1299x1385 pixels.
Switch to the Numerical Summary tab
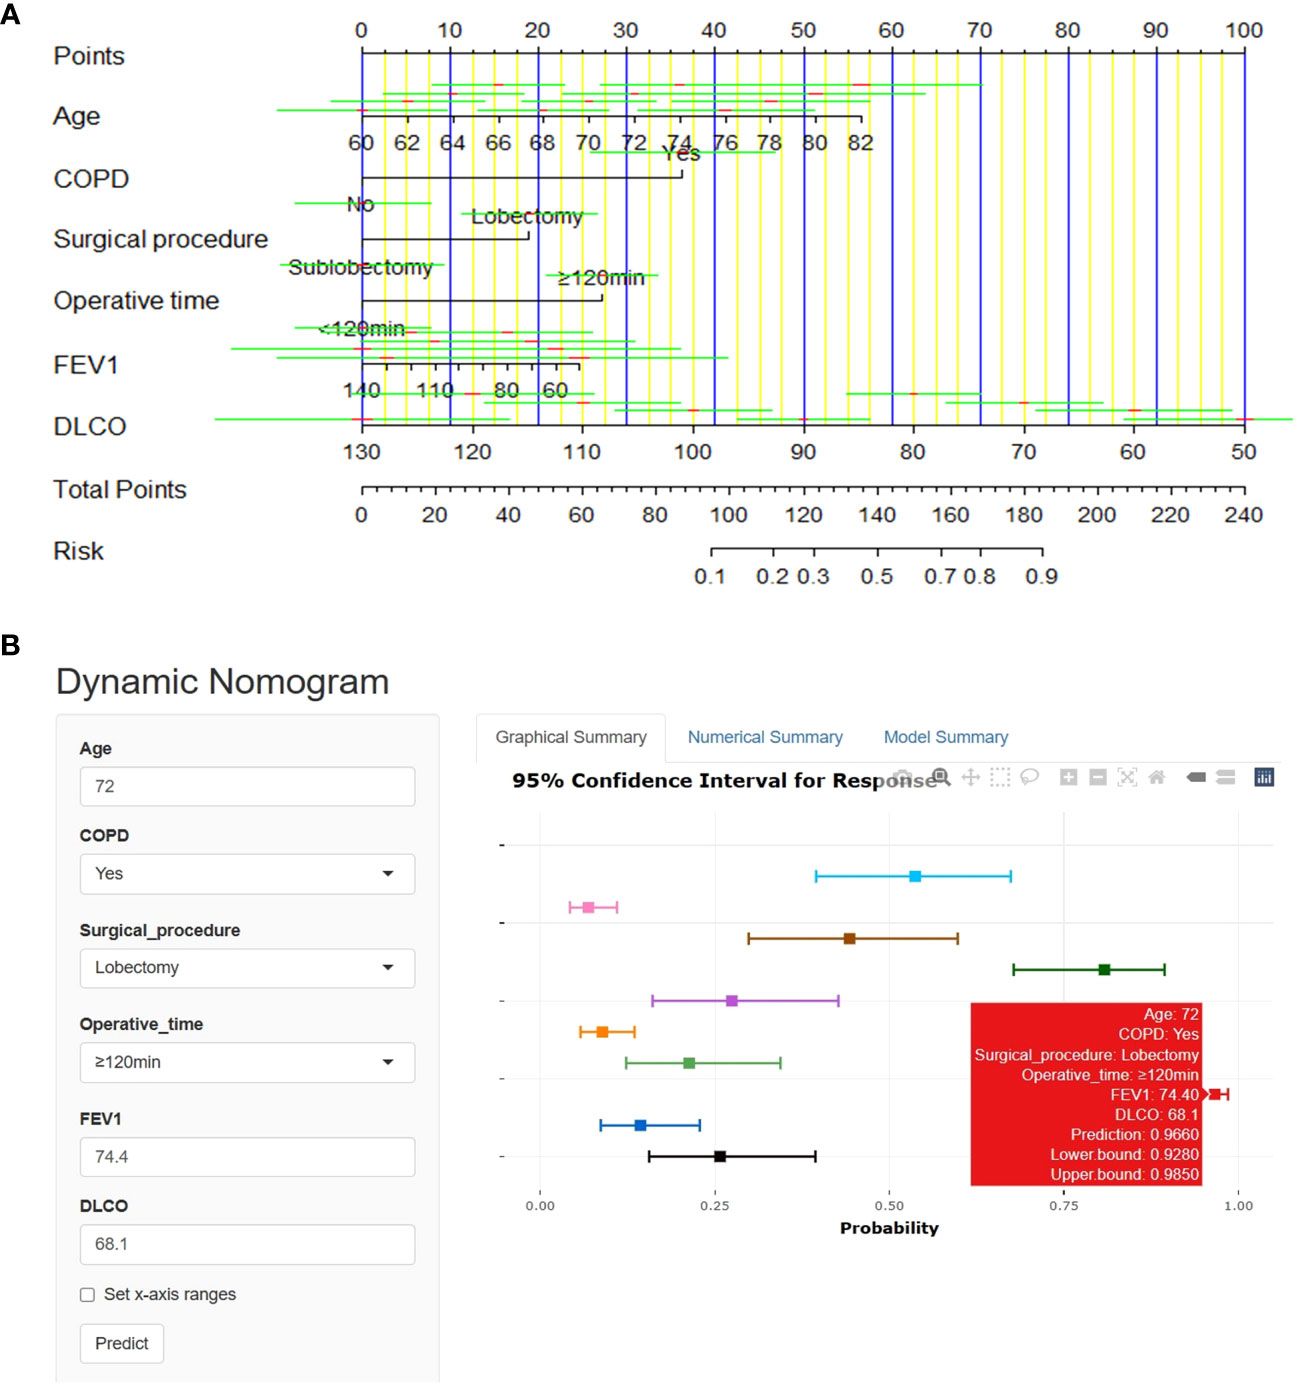(x=765, y=737)
